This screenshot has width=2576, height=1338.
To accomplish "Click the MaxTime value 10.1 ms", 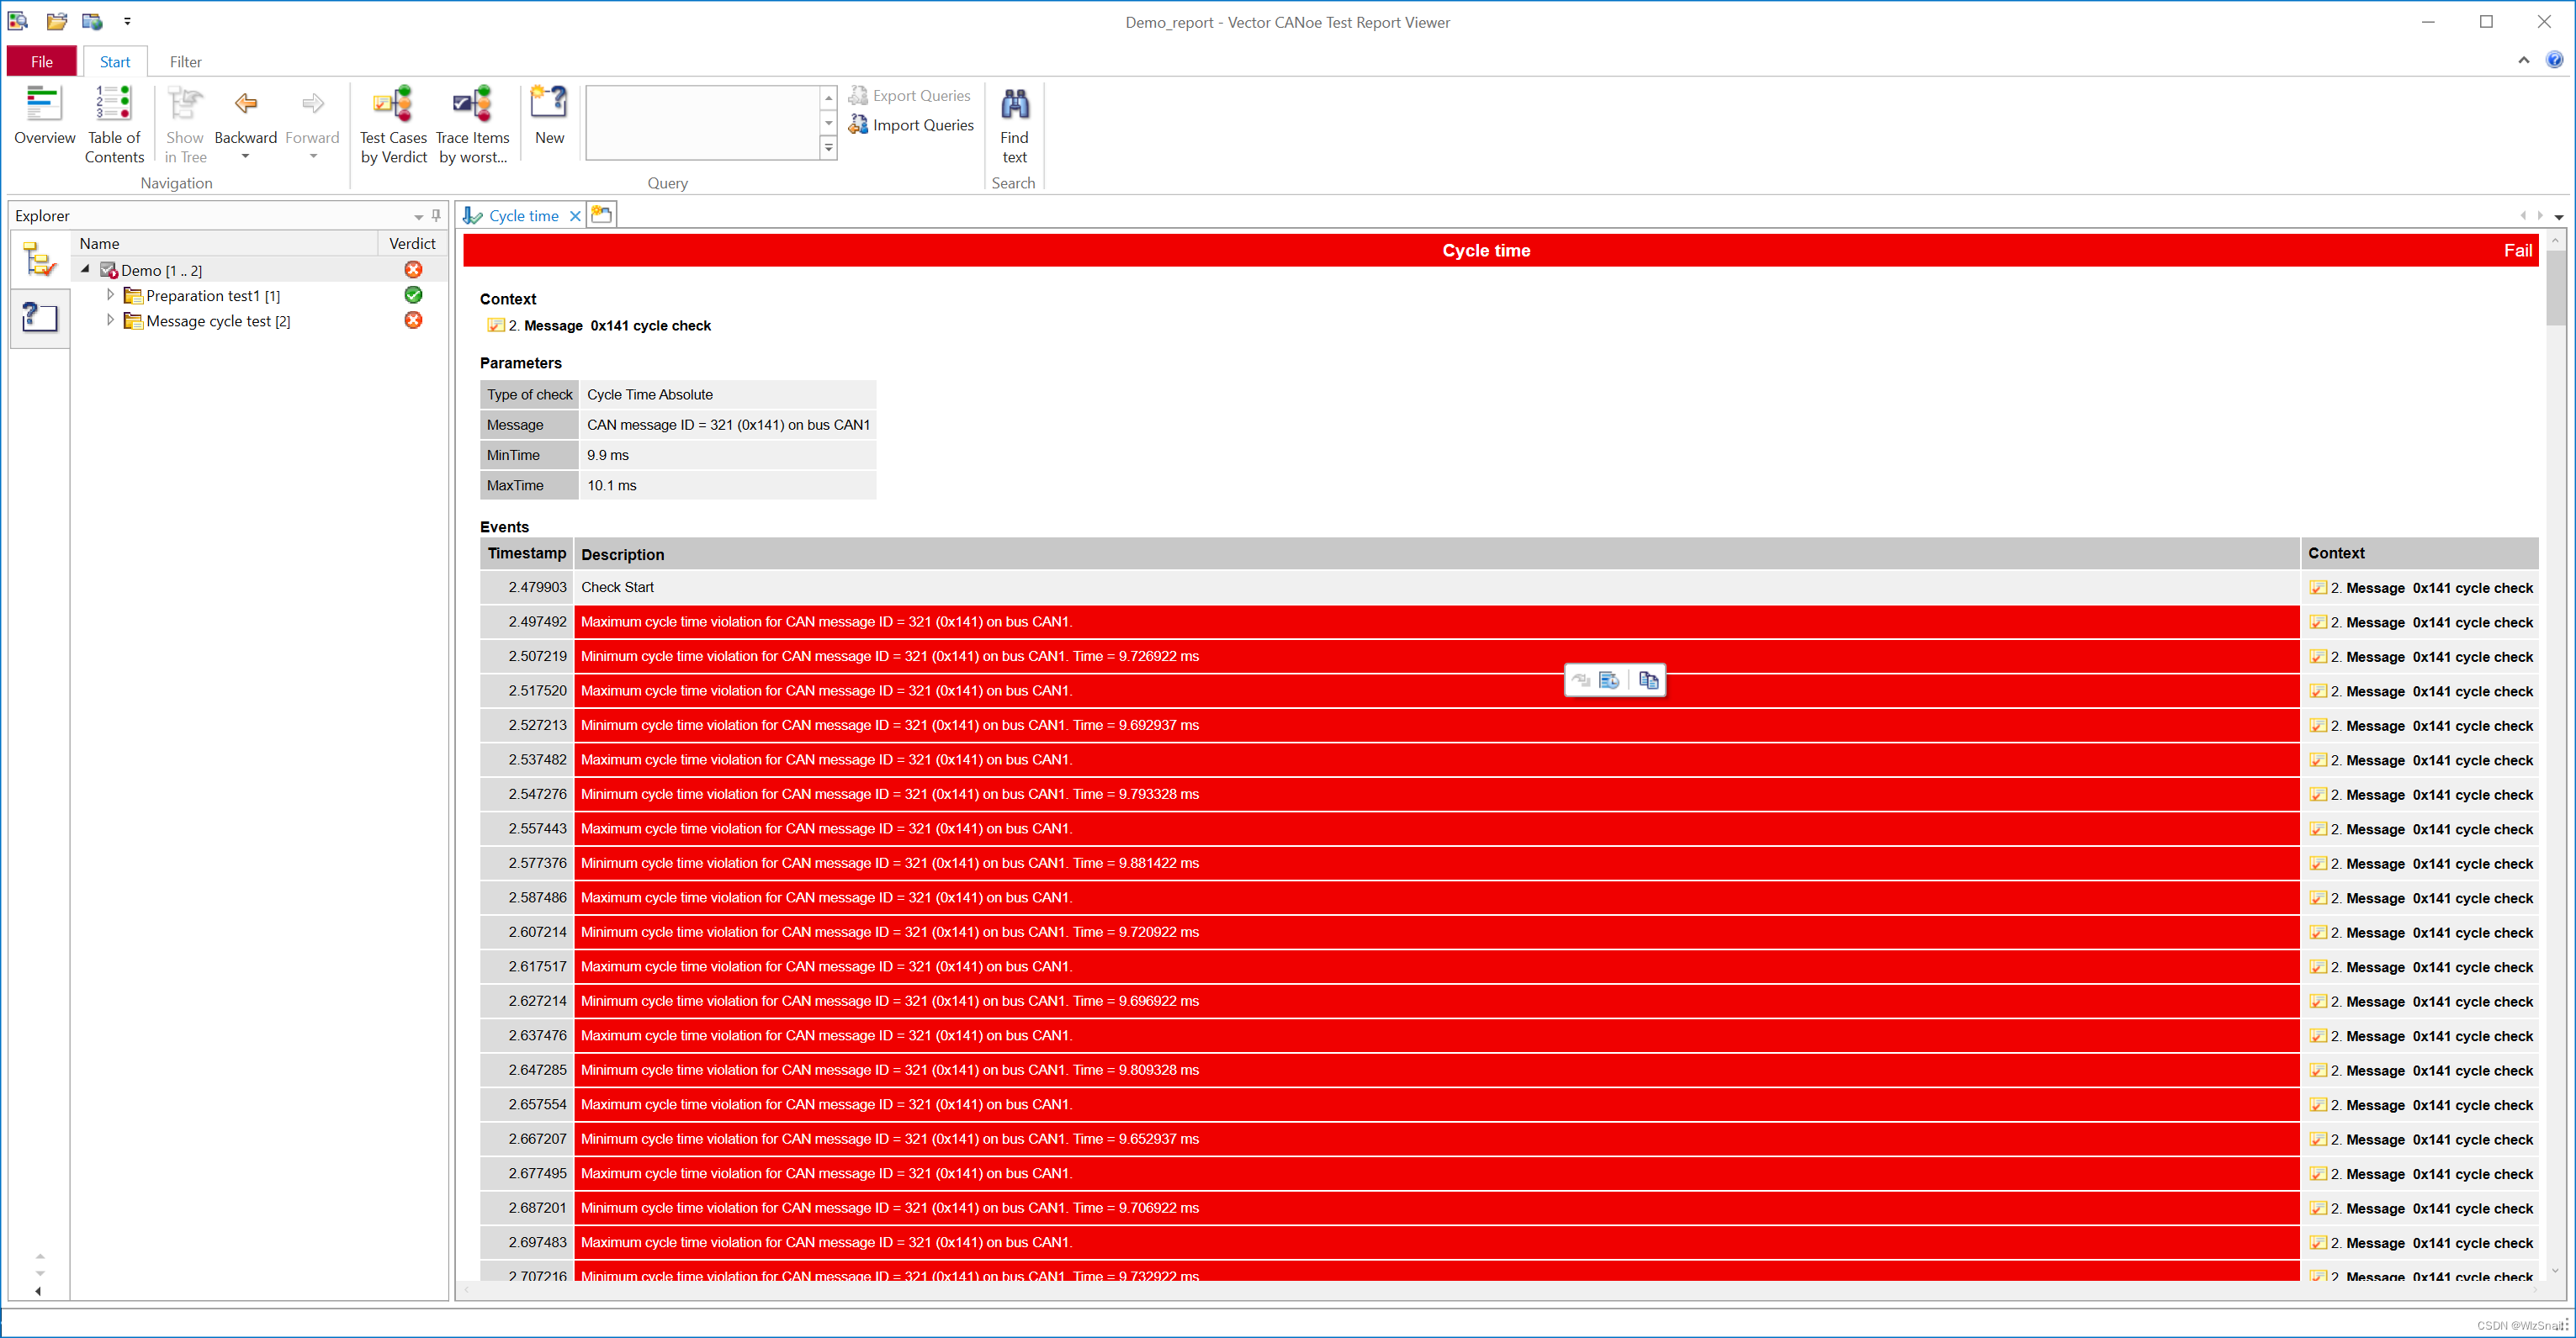I will (611, 485).
